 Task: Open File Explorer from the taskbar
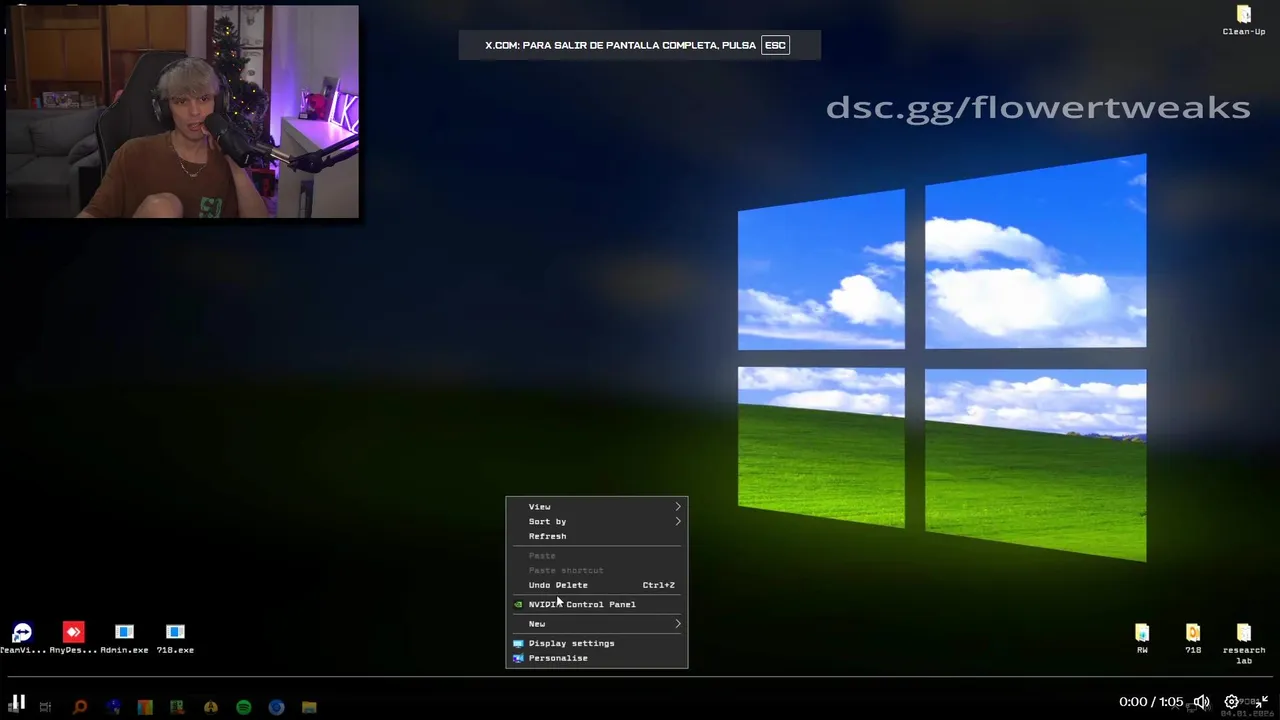coord(309,707)
